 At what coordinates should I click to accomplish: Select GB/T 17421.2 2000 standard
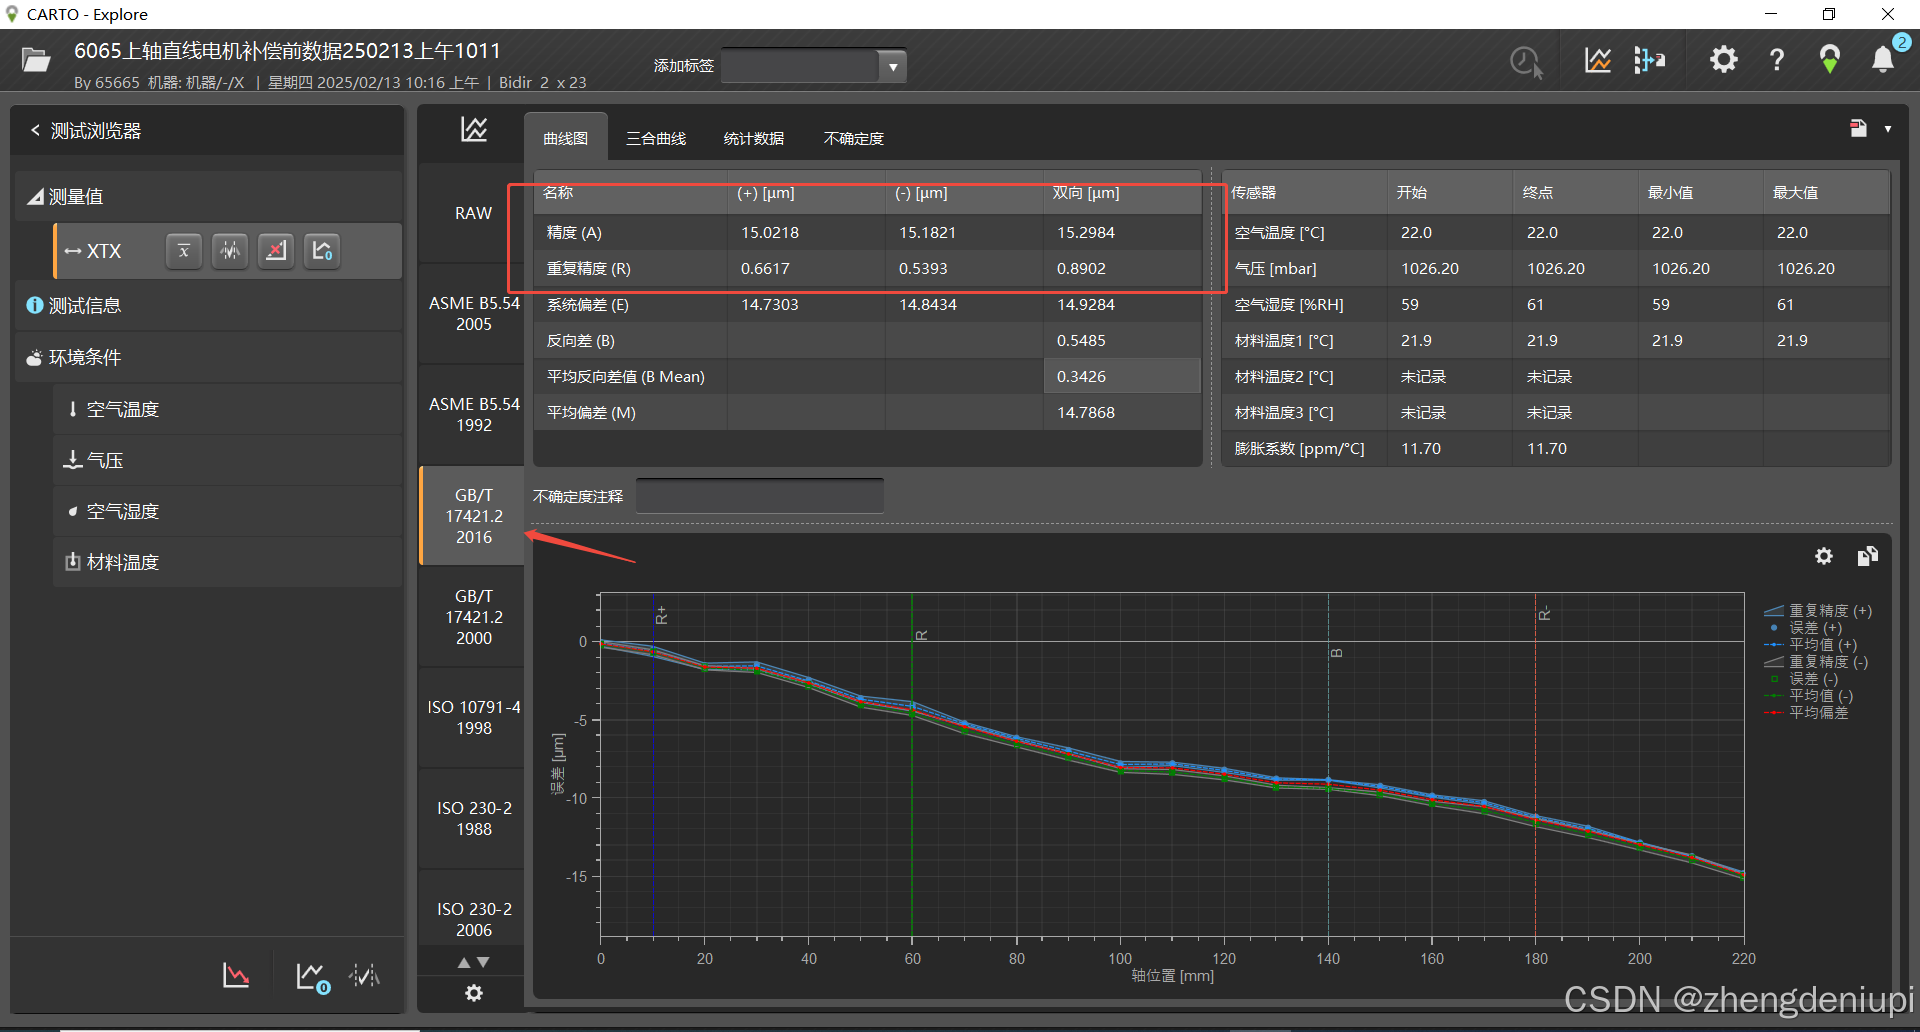click(474, 617)
